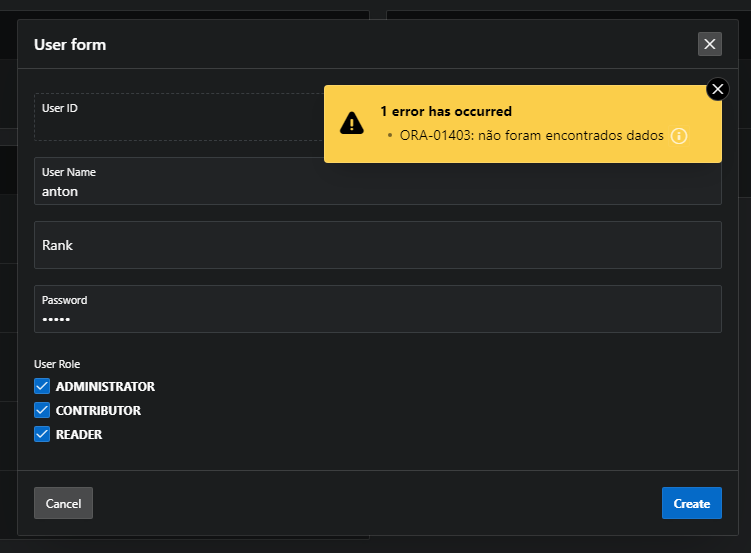
Task: Click the "1 error has occurred" heading
Action: point(445,111)
